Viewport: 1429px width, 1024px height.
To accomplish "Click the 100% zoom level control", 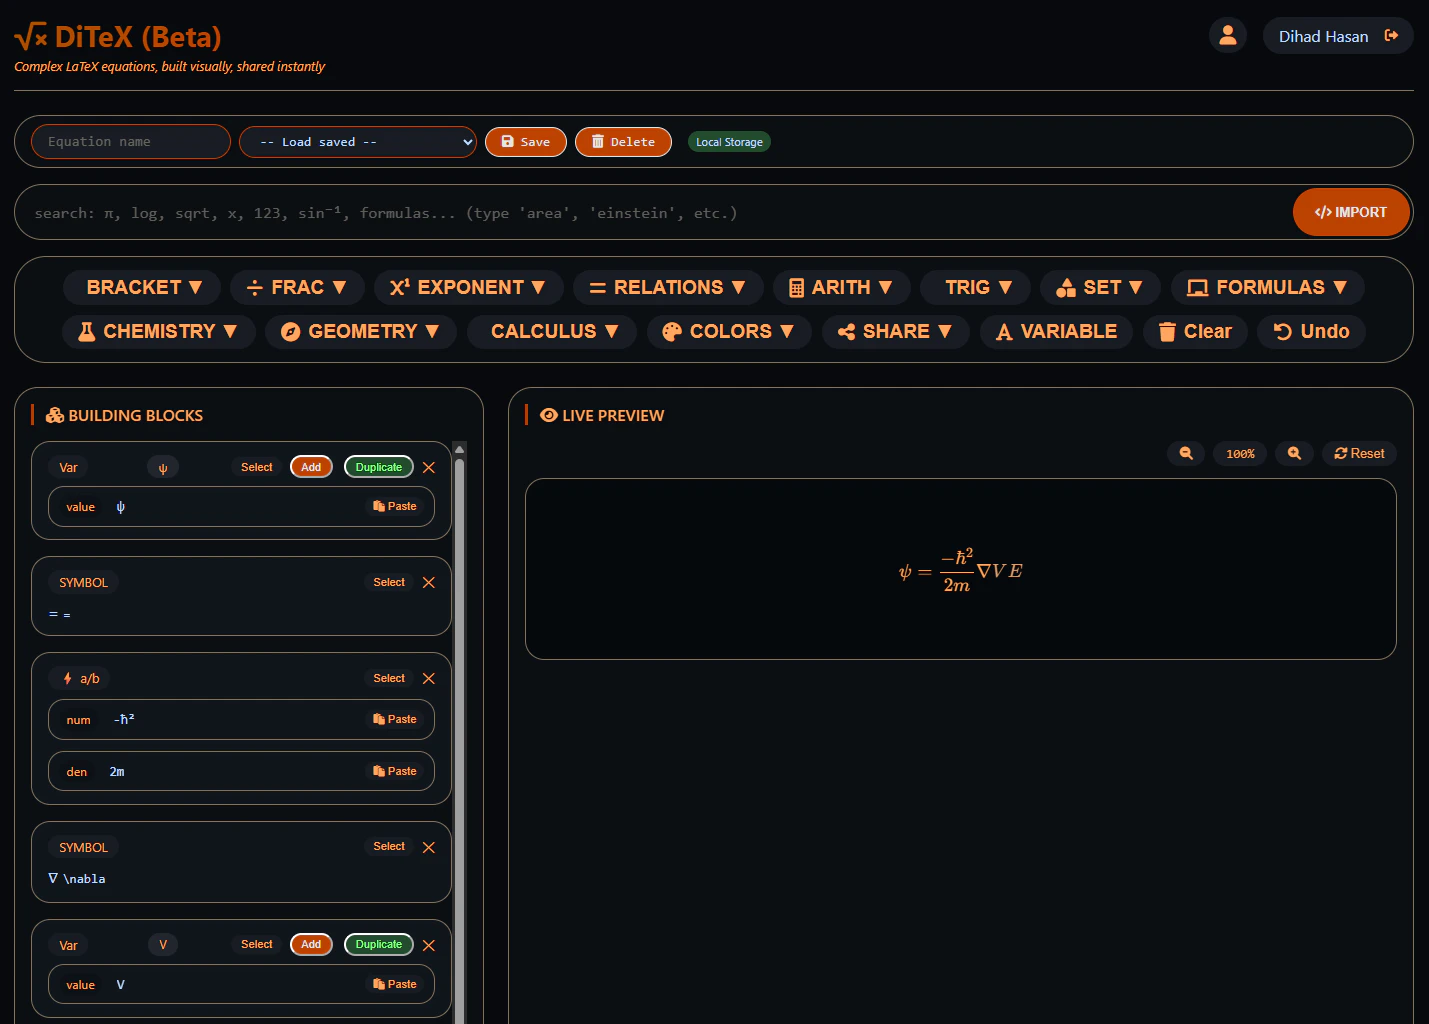I will pos(1239,453).
